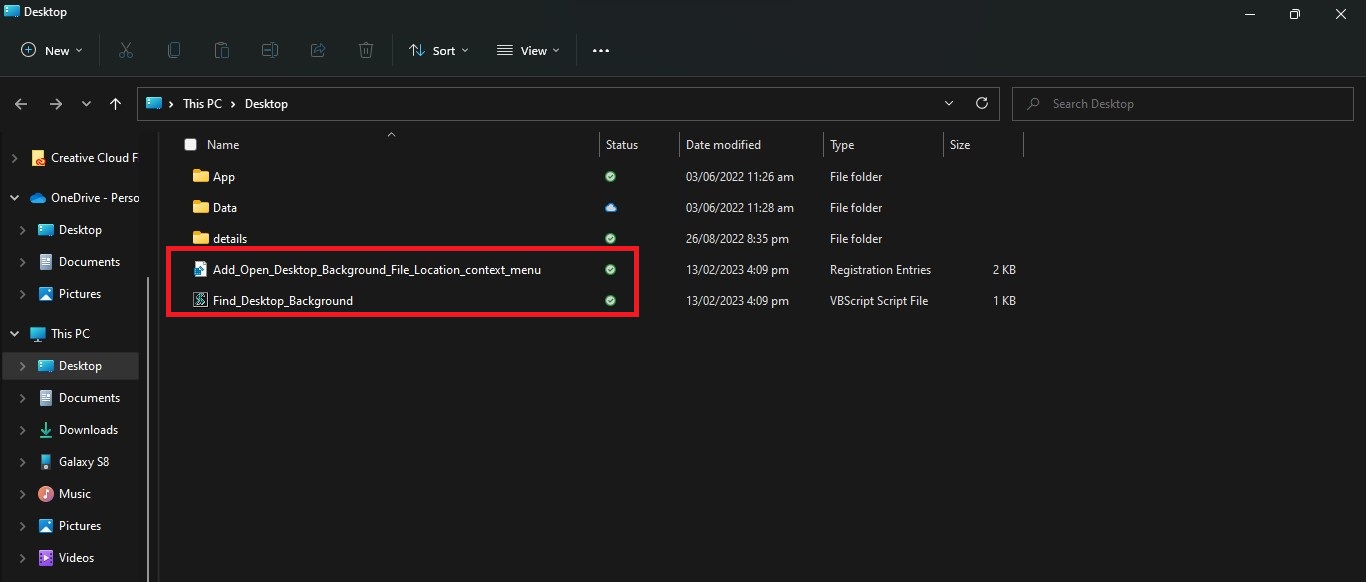Sort by the Date modified column header
The image size is (1366, 582).
723,145
